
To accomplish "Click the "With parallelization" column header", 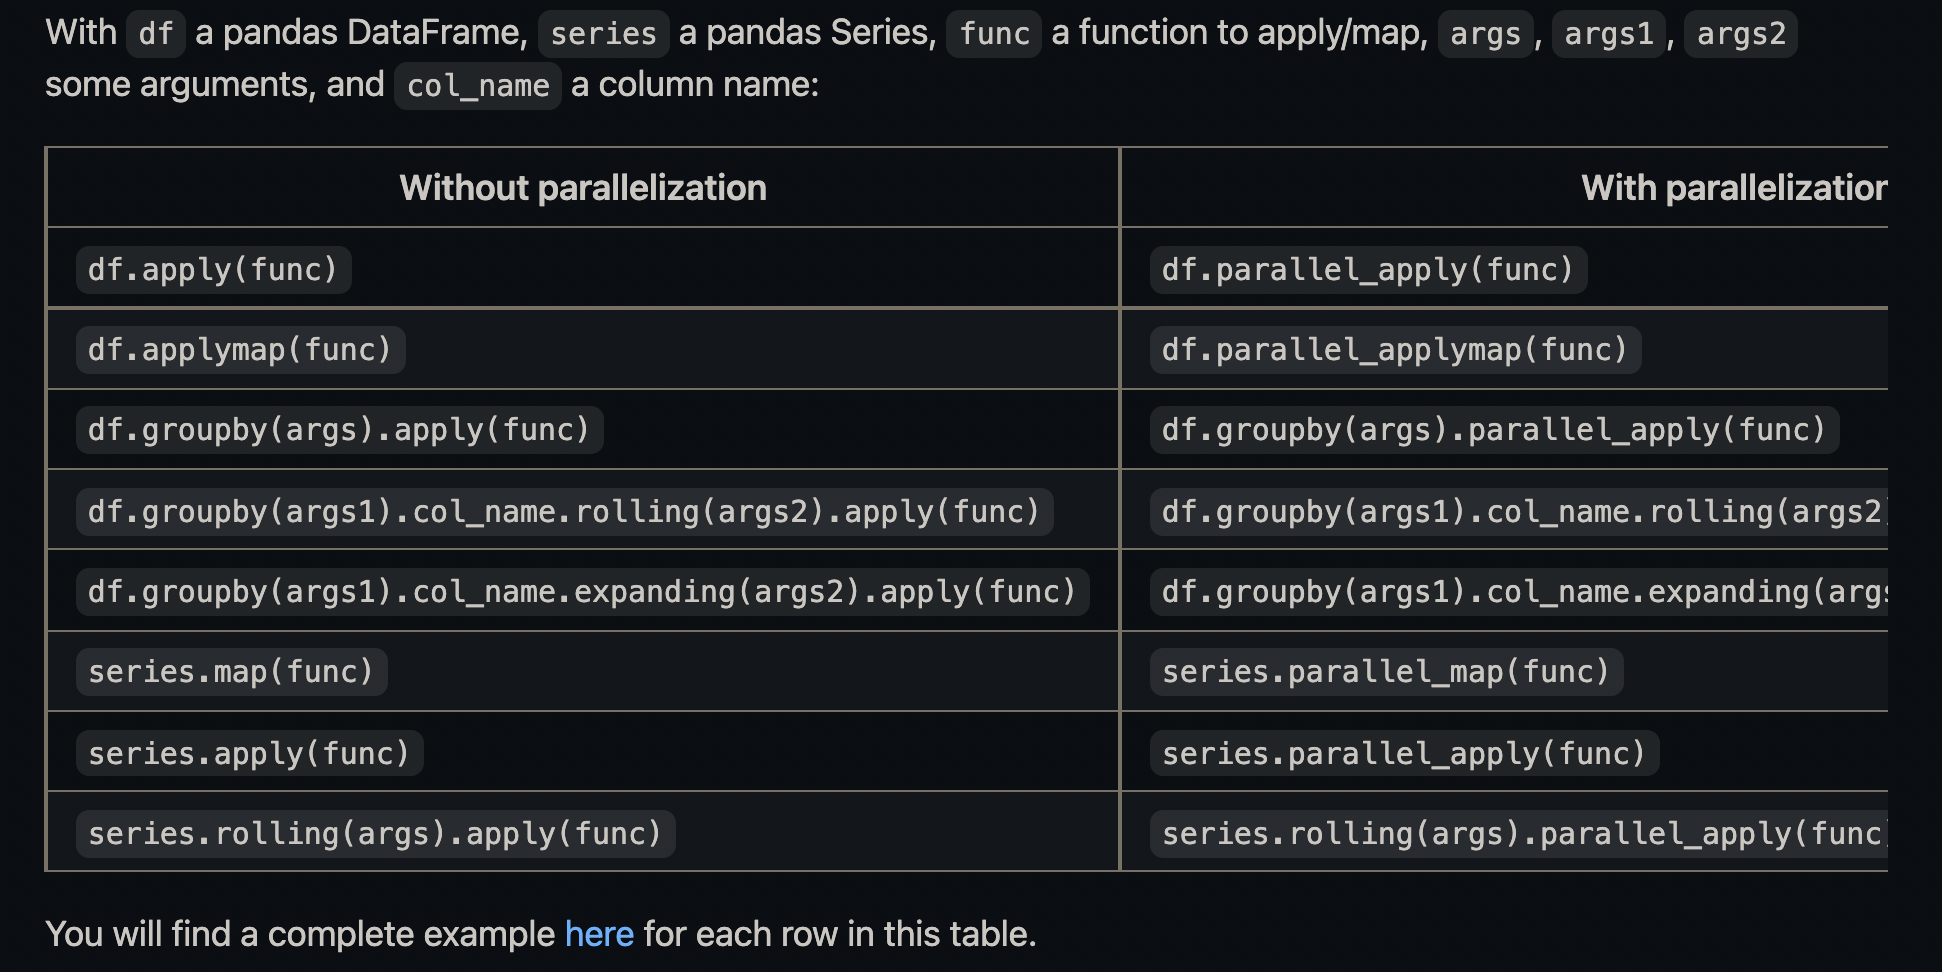I will 1733,188.
